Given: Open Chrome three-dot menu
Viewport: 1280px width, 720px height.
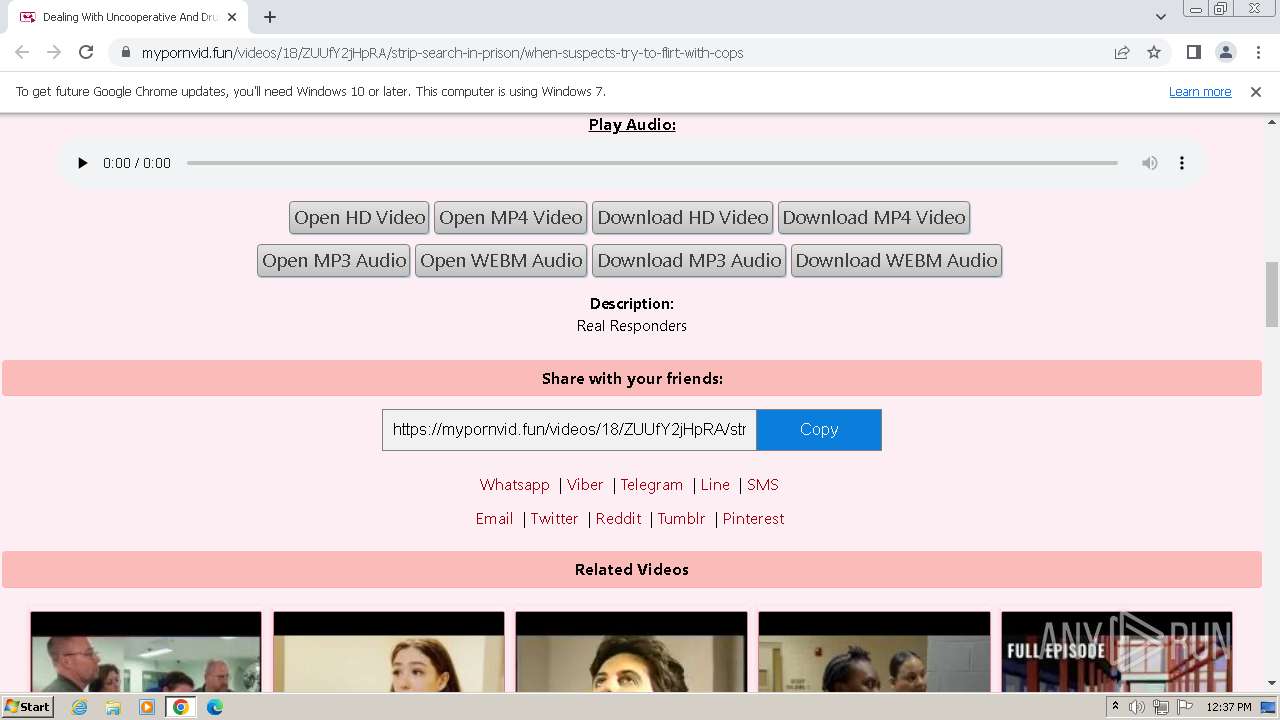Looking at the screenshot, I should (1258, 53).
